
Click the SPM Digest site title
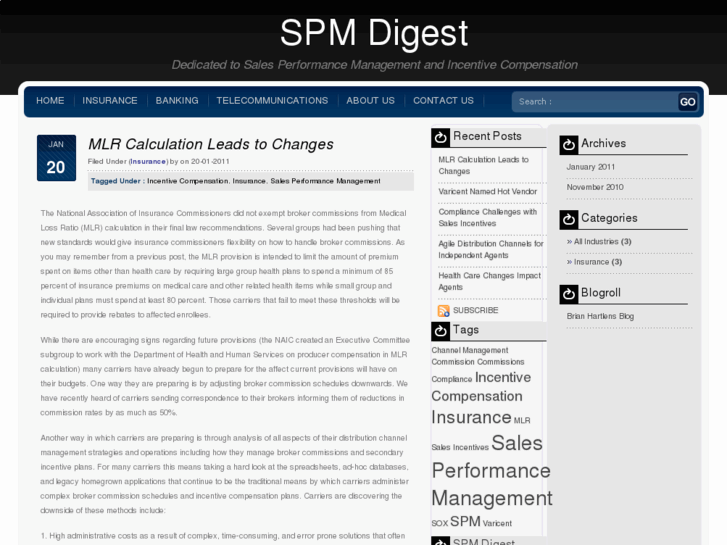click(374, 33)
